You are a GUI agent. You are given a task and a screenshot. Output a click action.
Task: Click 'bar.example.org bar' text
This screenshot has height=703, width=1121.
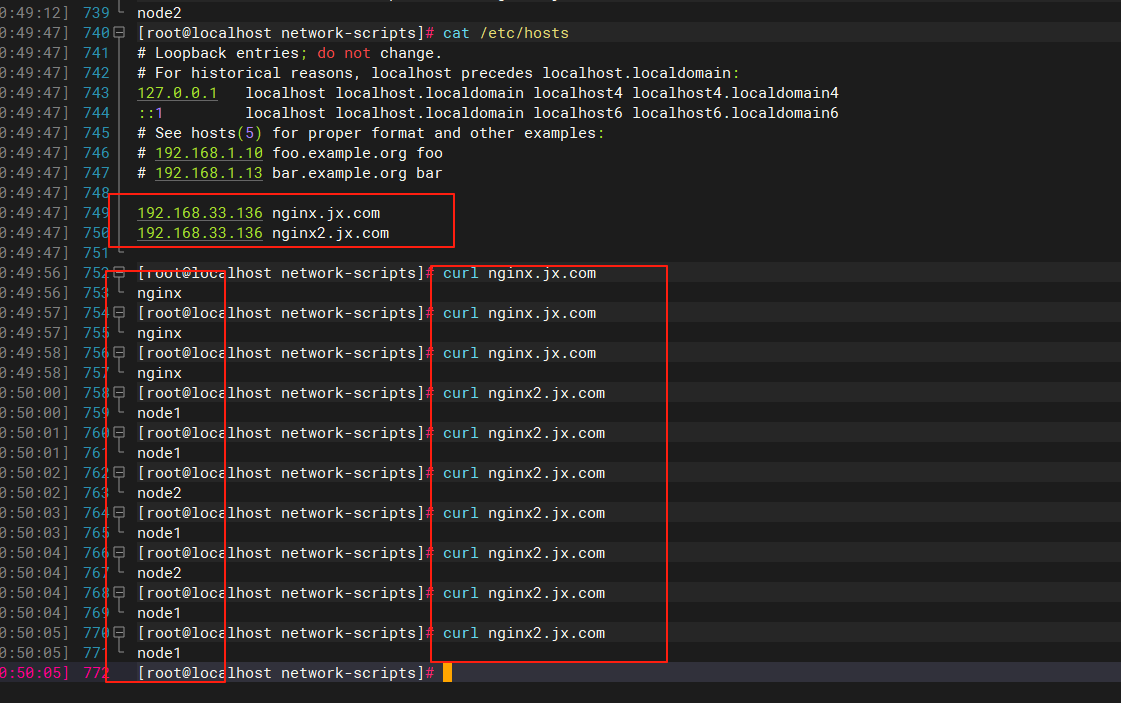(x=357, y=173)
